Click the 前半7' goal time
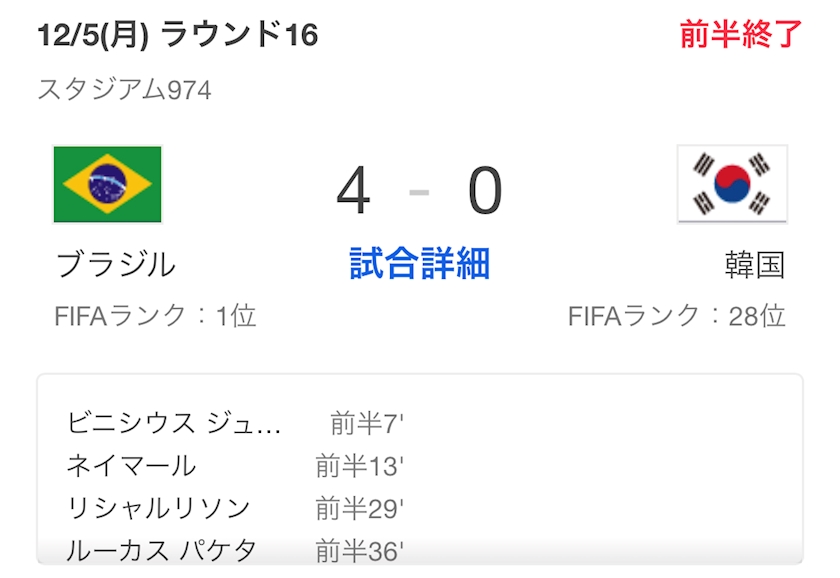The image size is (840, 578). [x=367, y=423]
